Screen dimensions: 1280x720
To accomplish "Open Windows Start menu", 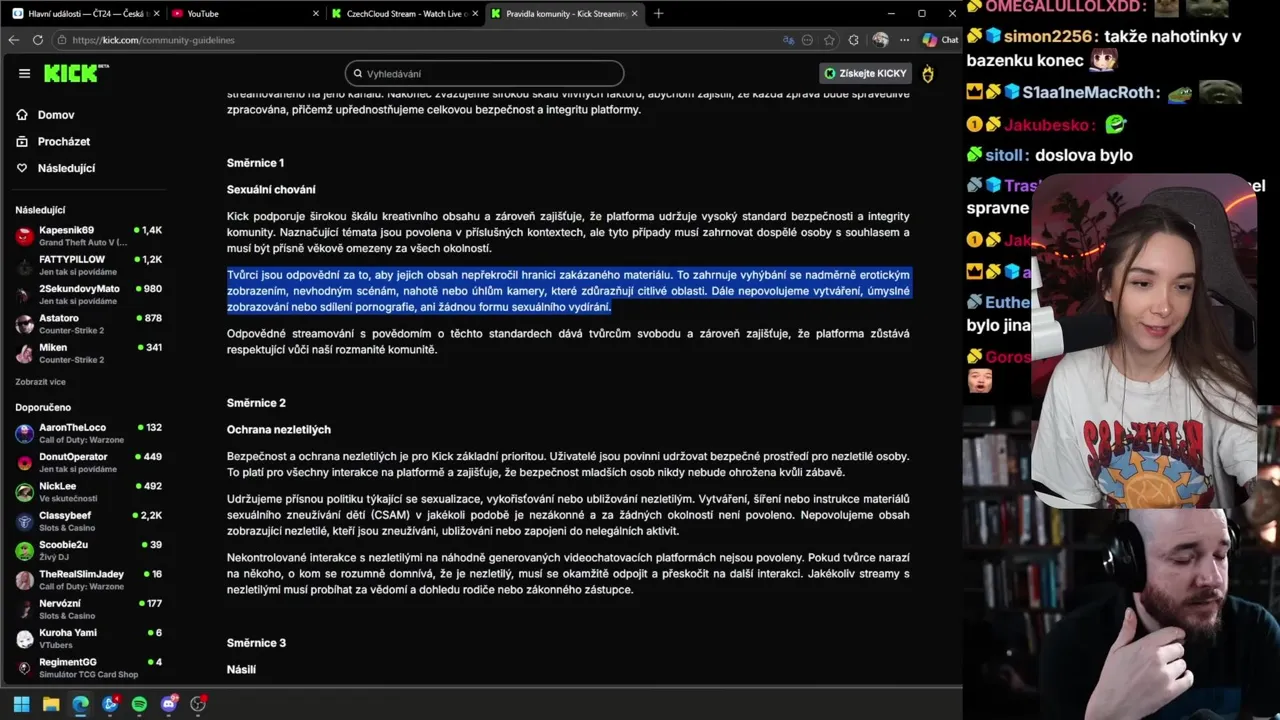I will tap(21, 704).
